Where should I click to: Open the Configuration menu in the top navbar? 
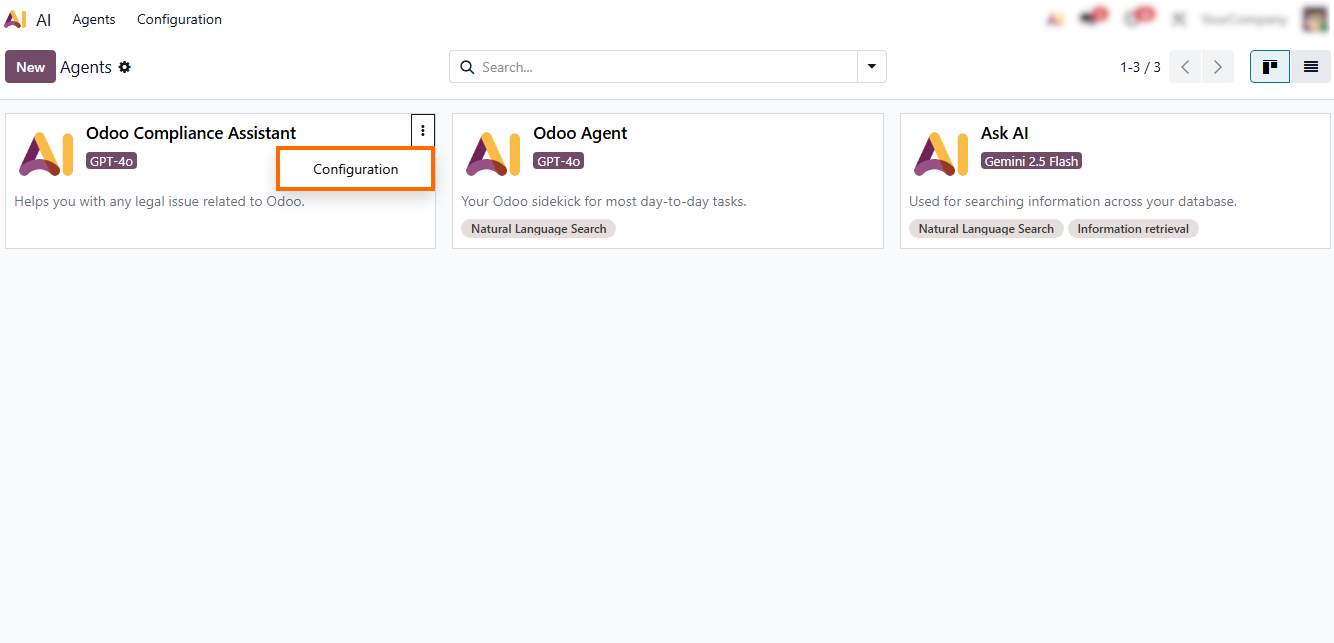[179, 19]
